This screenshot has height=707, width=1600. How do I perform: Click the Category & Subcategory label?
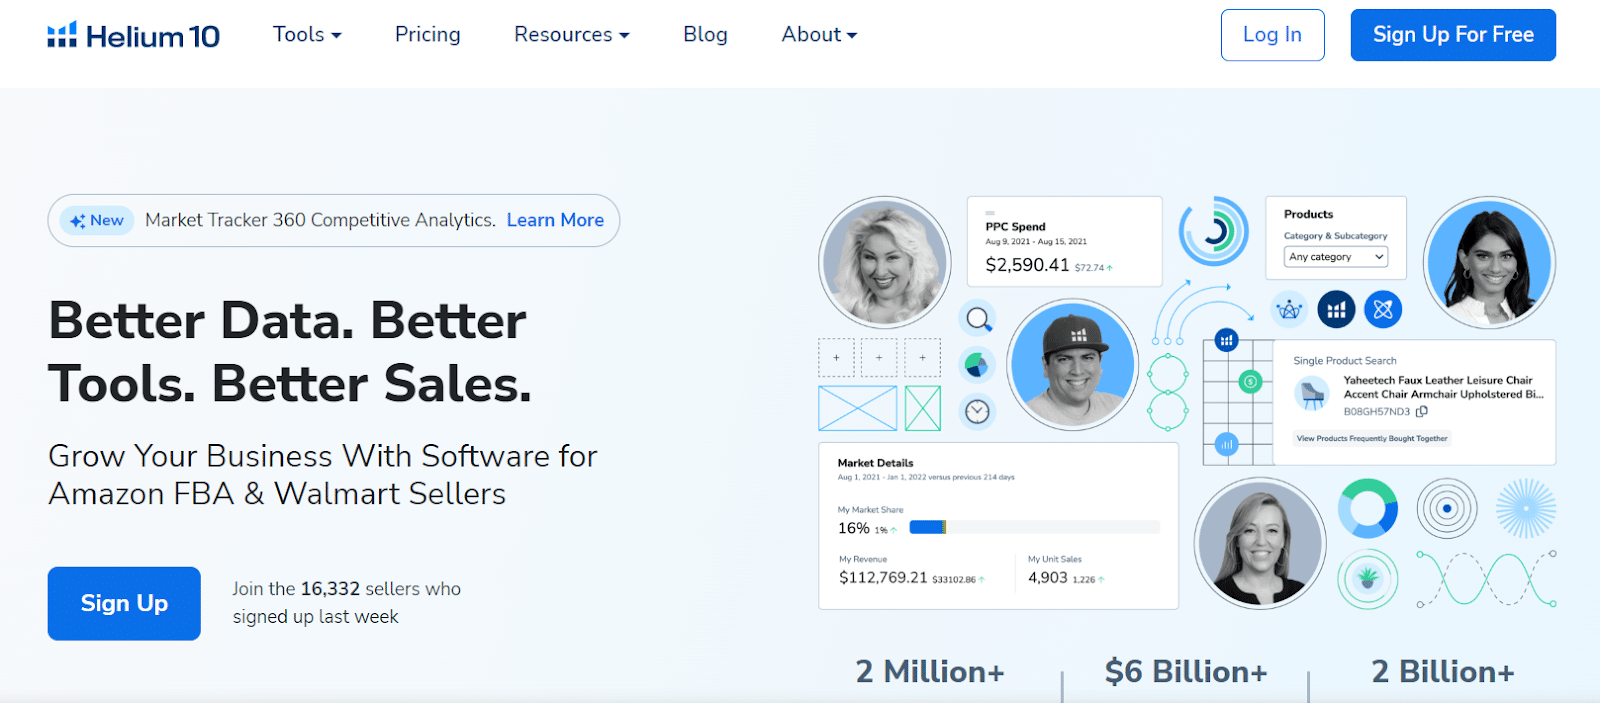1335,236
